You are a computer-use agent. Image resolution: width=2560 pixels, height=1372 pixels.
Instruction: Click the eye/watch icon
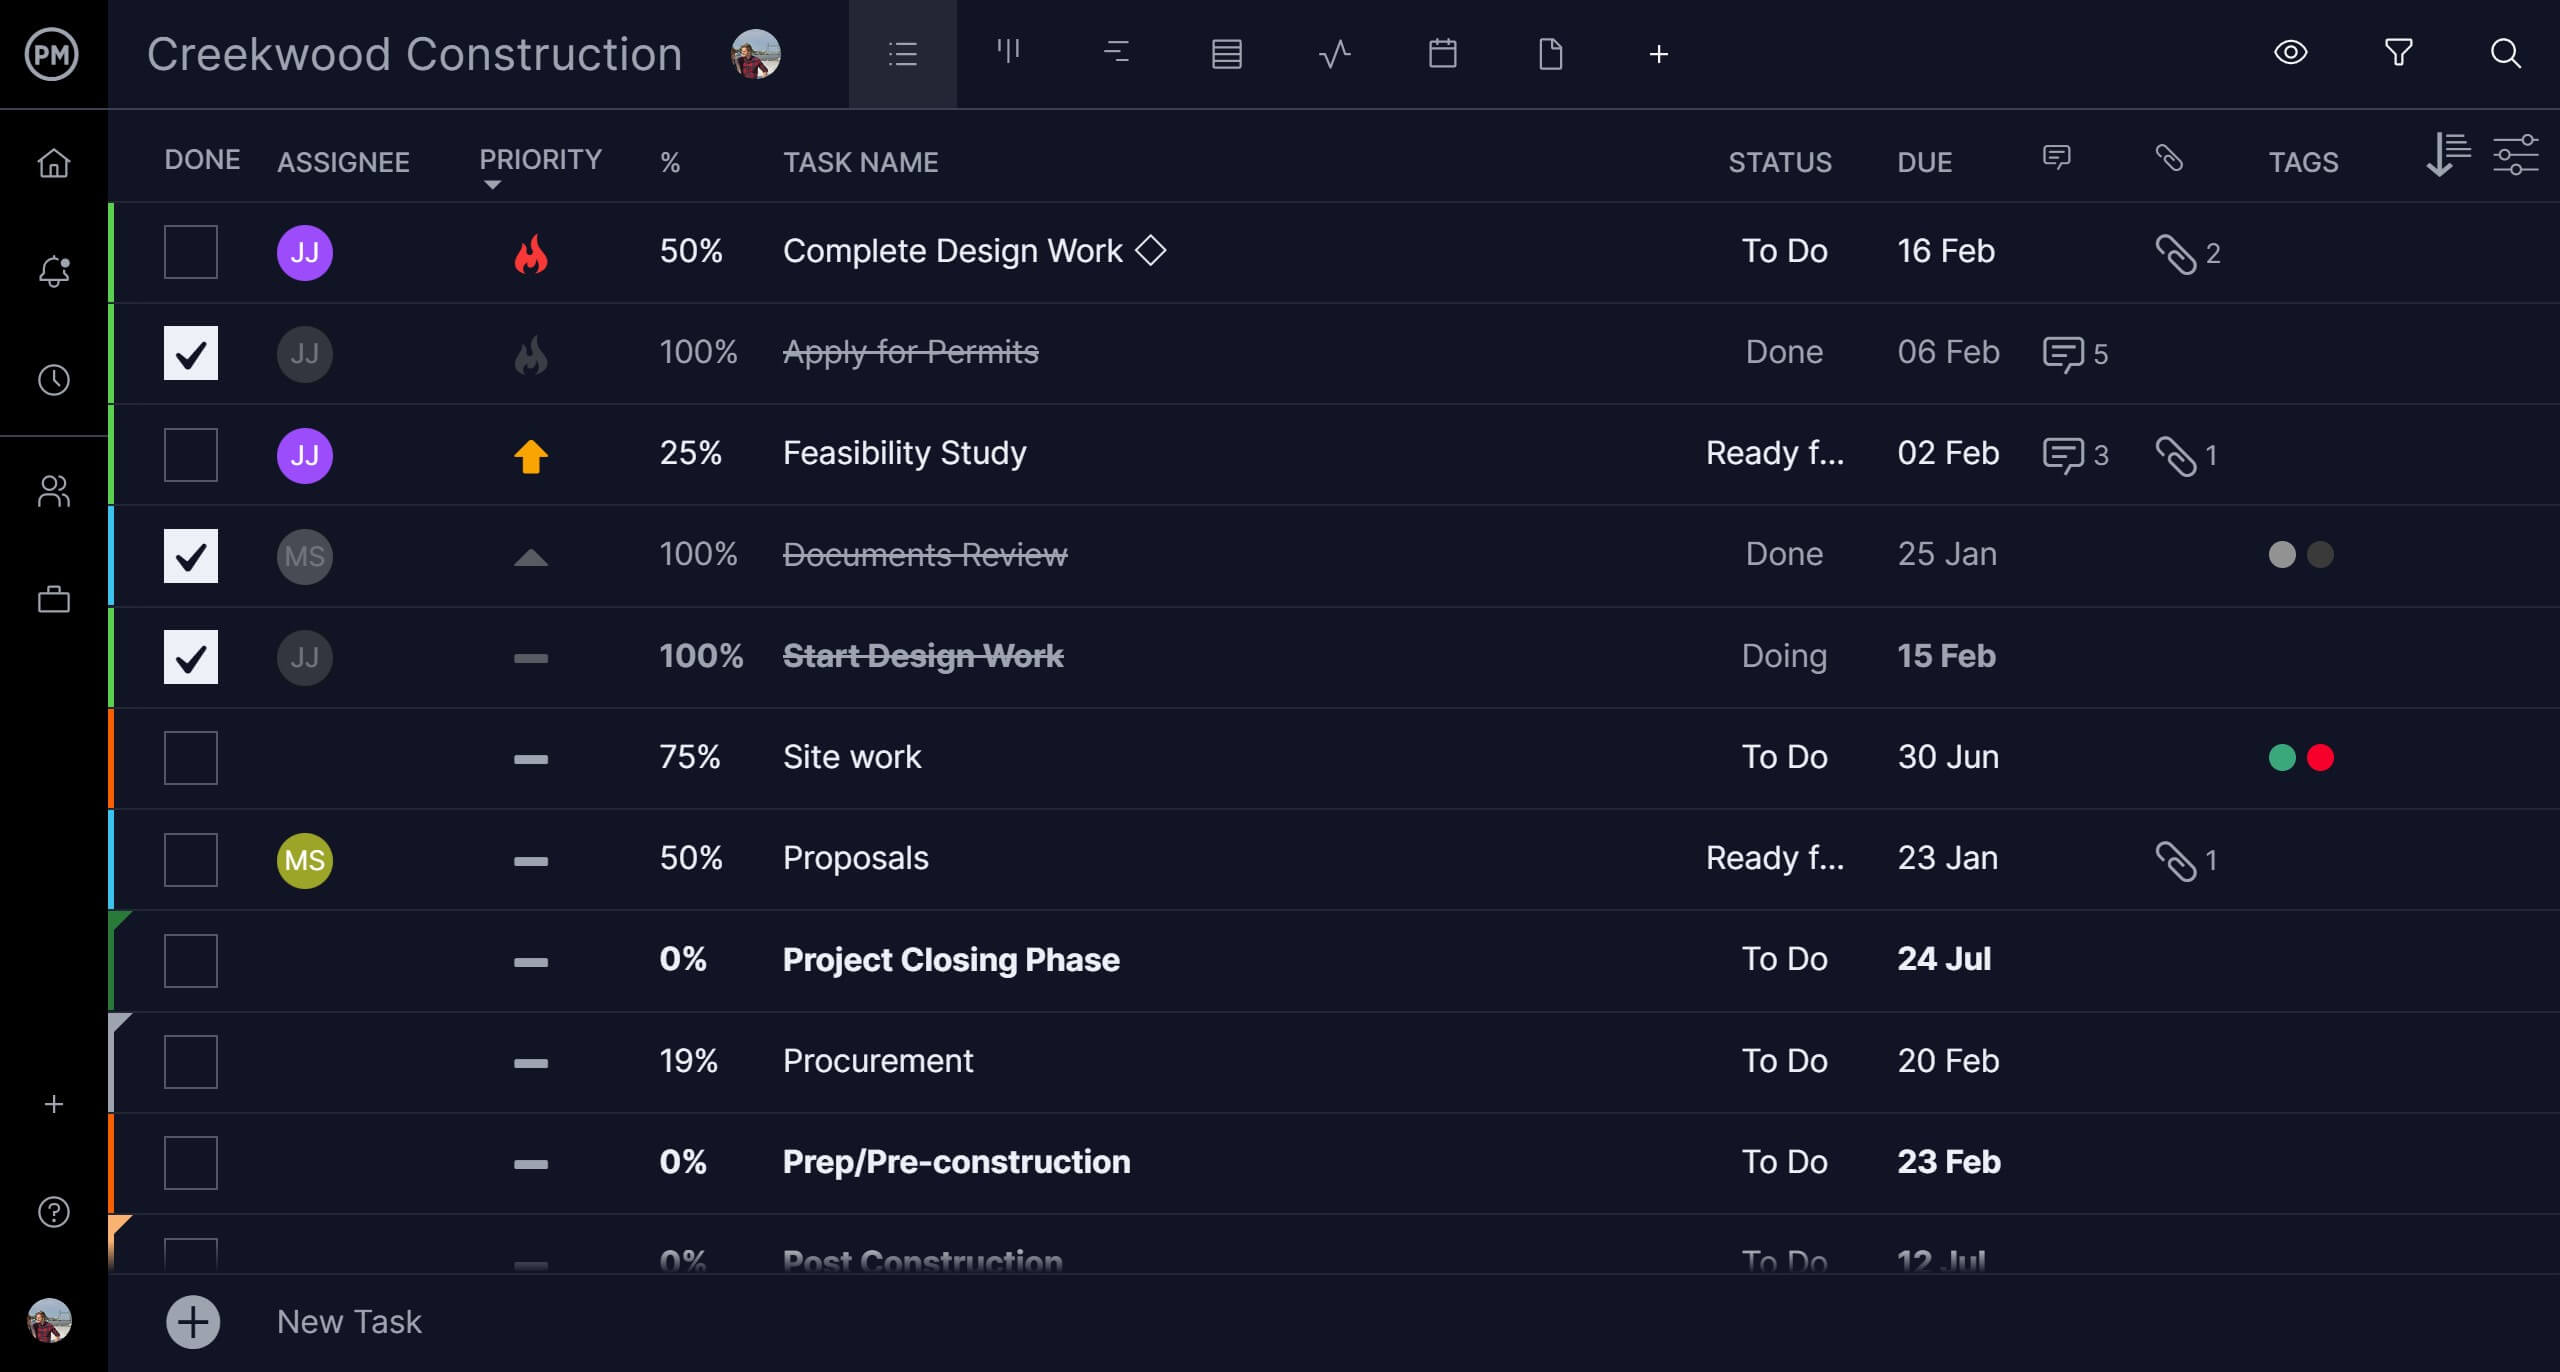point(2292,54)
